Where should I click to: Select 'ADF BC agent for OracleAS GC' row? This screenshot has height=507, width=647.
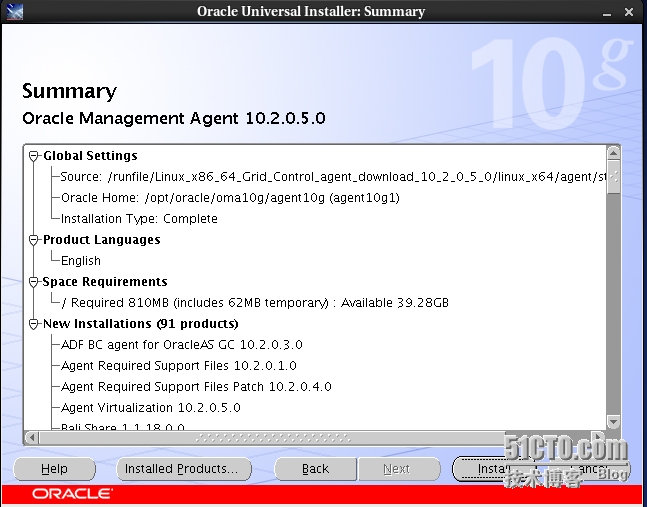click(182, 345)
